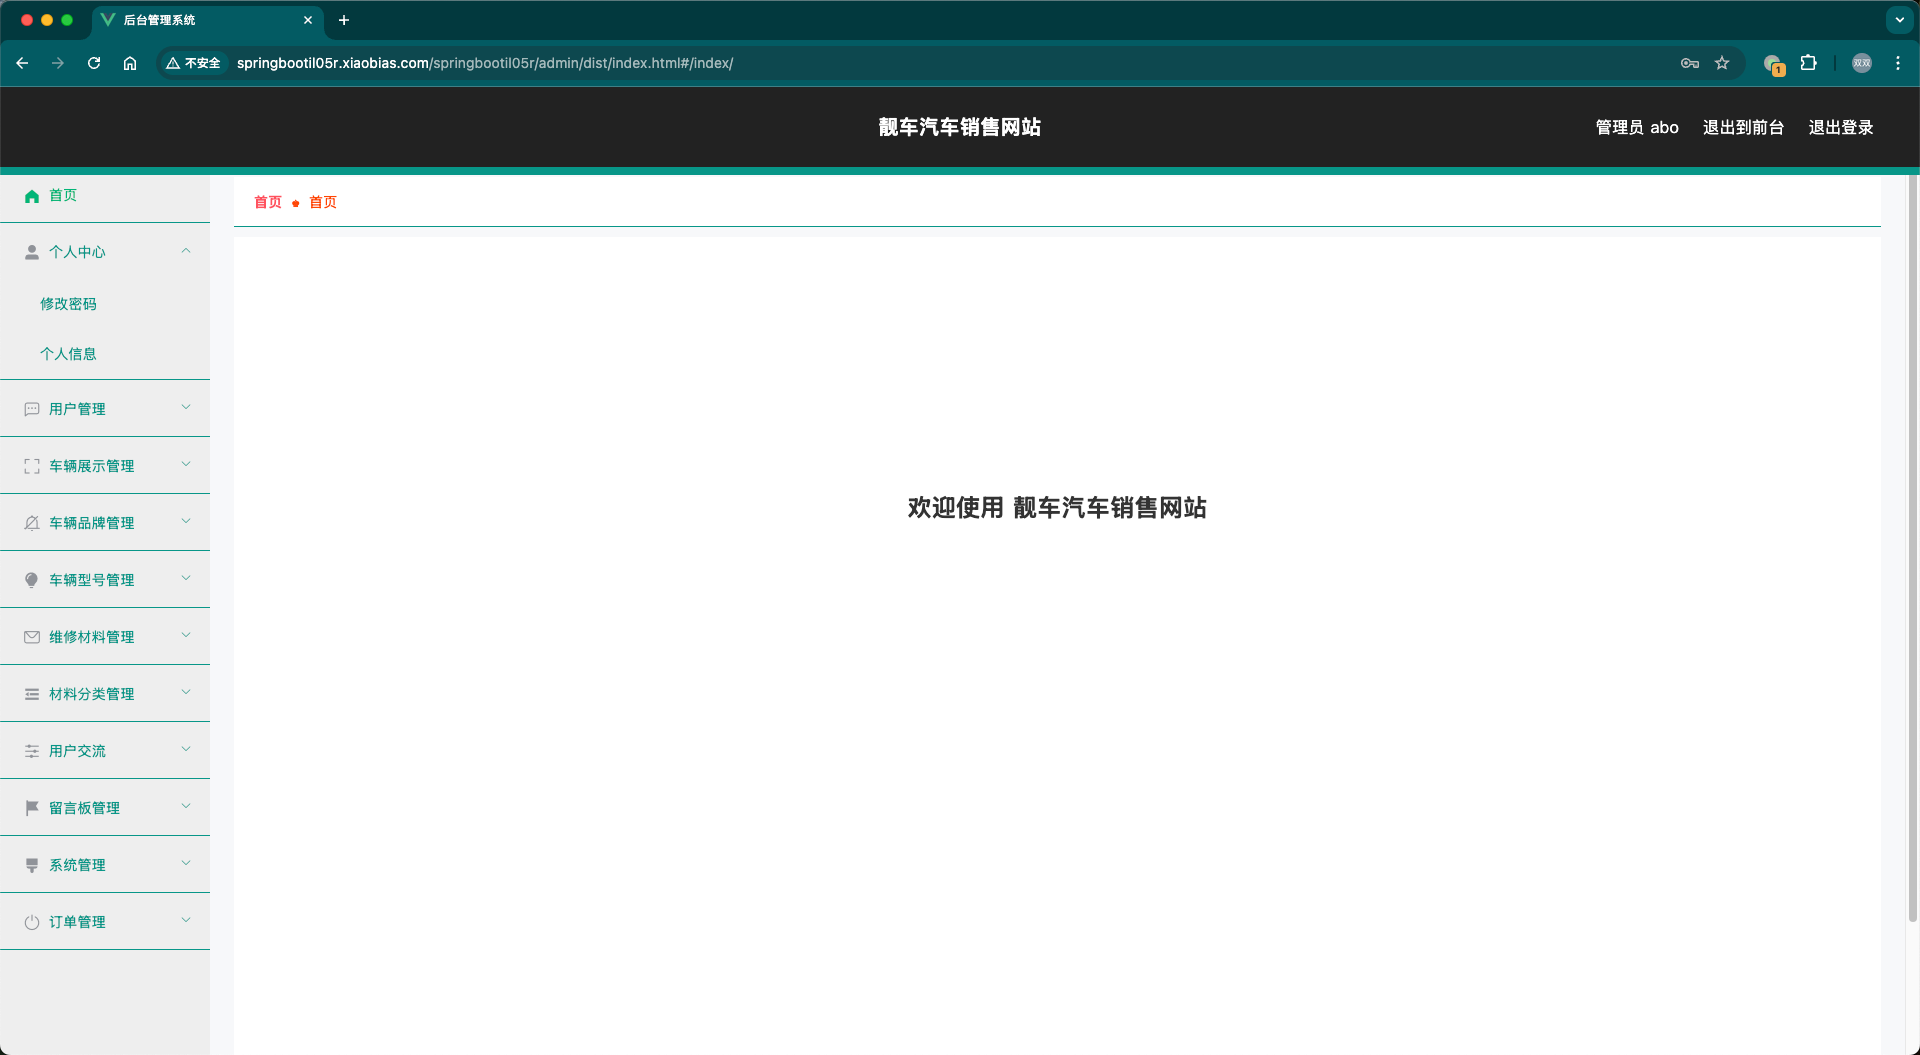Click the bell icon beside 车辆品牌管理
Viewport: 1920px width, 1055px height.
pos(32,523)
